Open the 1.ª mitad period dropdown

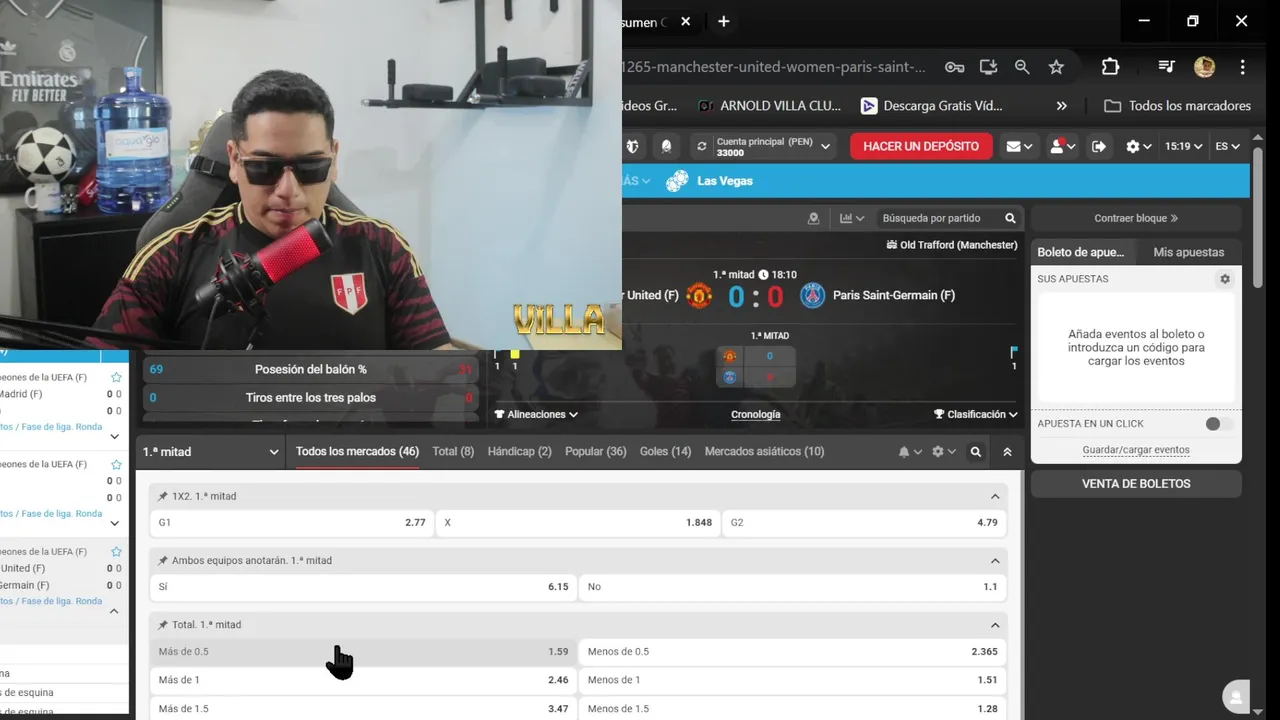tap(210, 452)
